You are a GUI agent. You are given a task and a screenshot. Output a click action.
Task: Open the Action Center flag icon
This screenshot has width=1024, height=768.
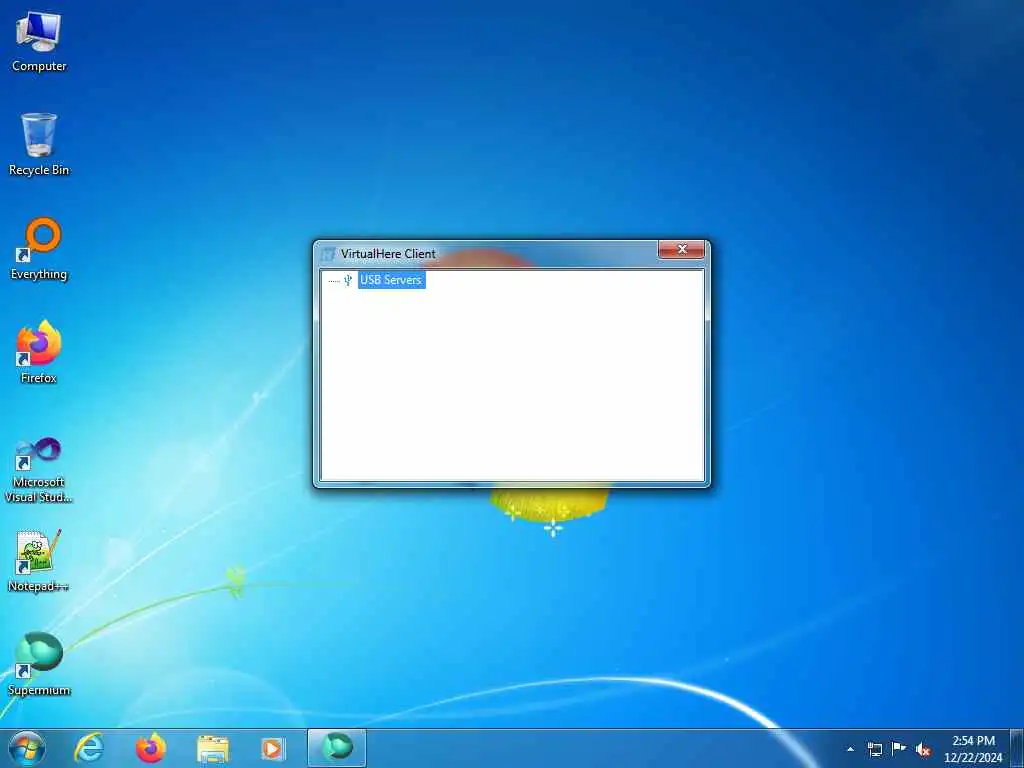coord(899,749)
